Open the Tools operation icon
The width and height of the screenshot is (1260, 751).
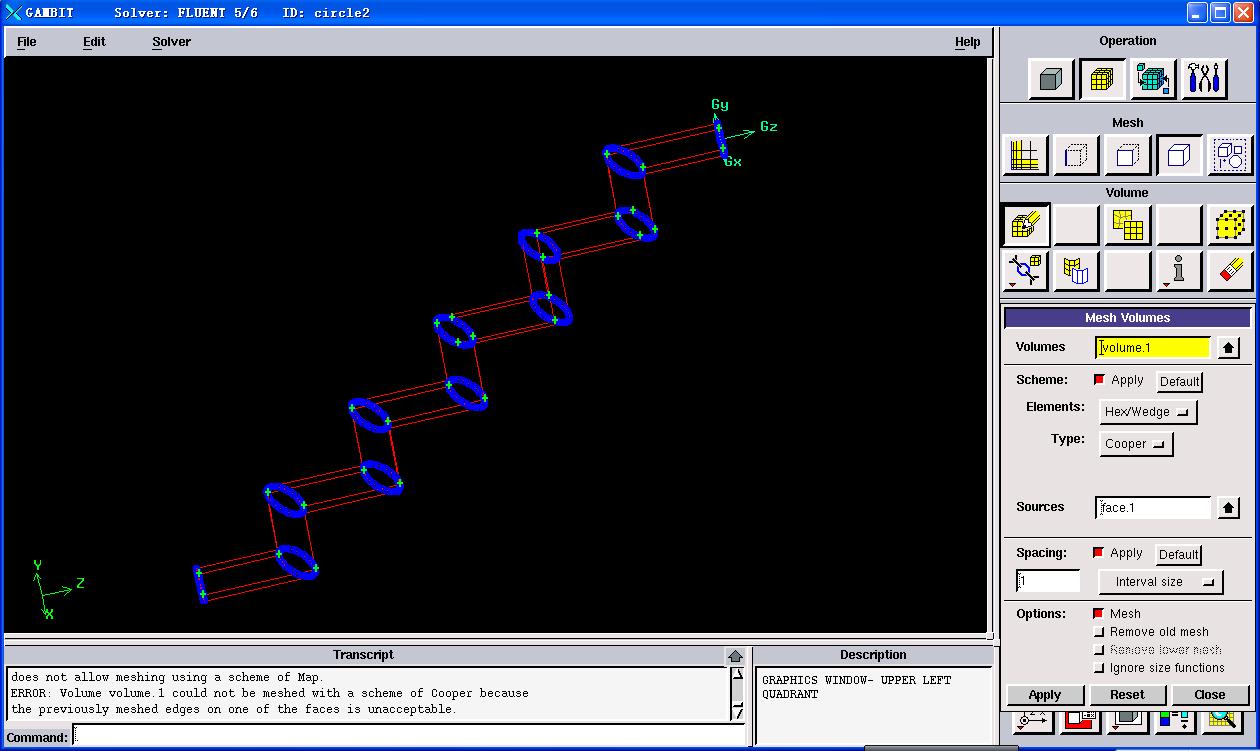pyautogui.click(x=1204, y=79)
